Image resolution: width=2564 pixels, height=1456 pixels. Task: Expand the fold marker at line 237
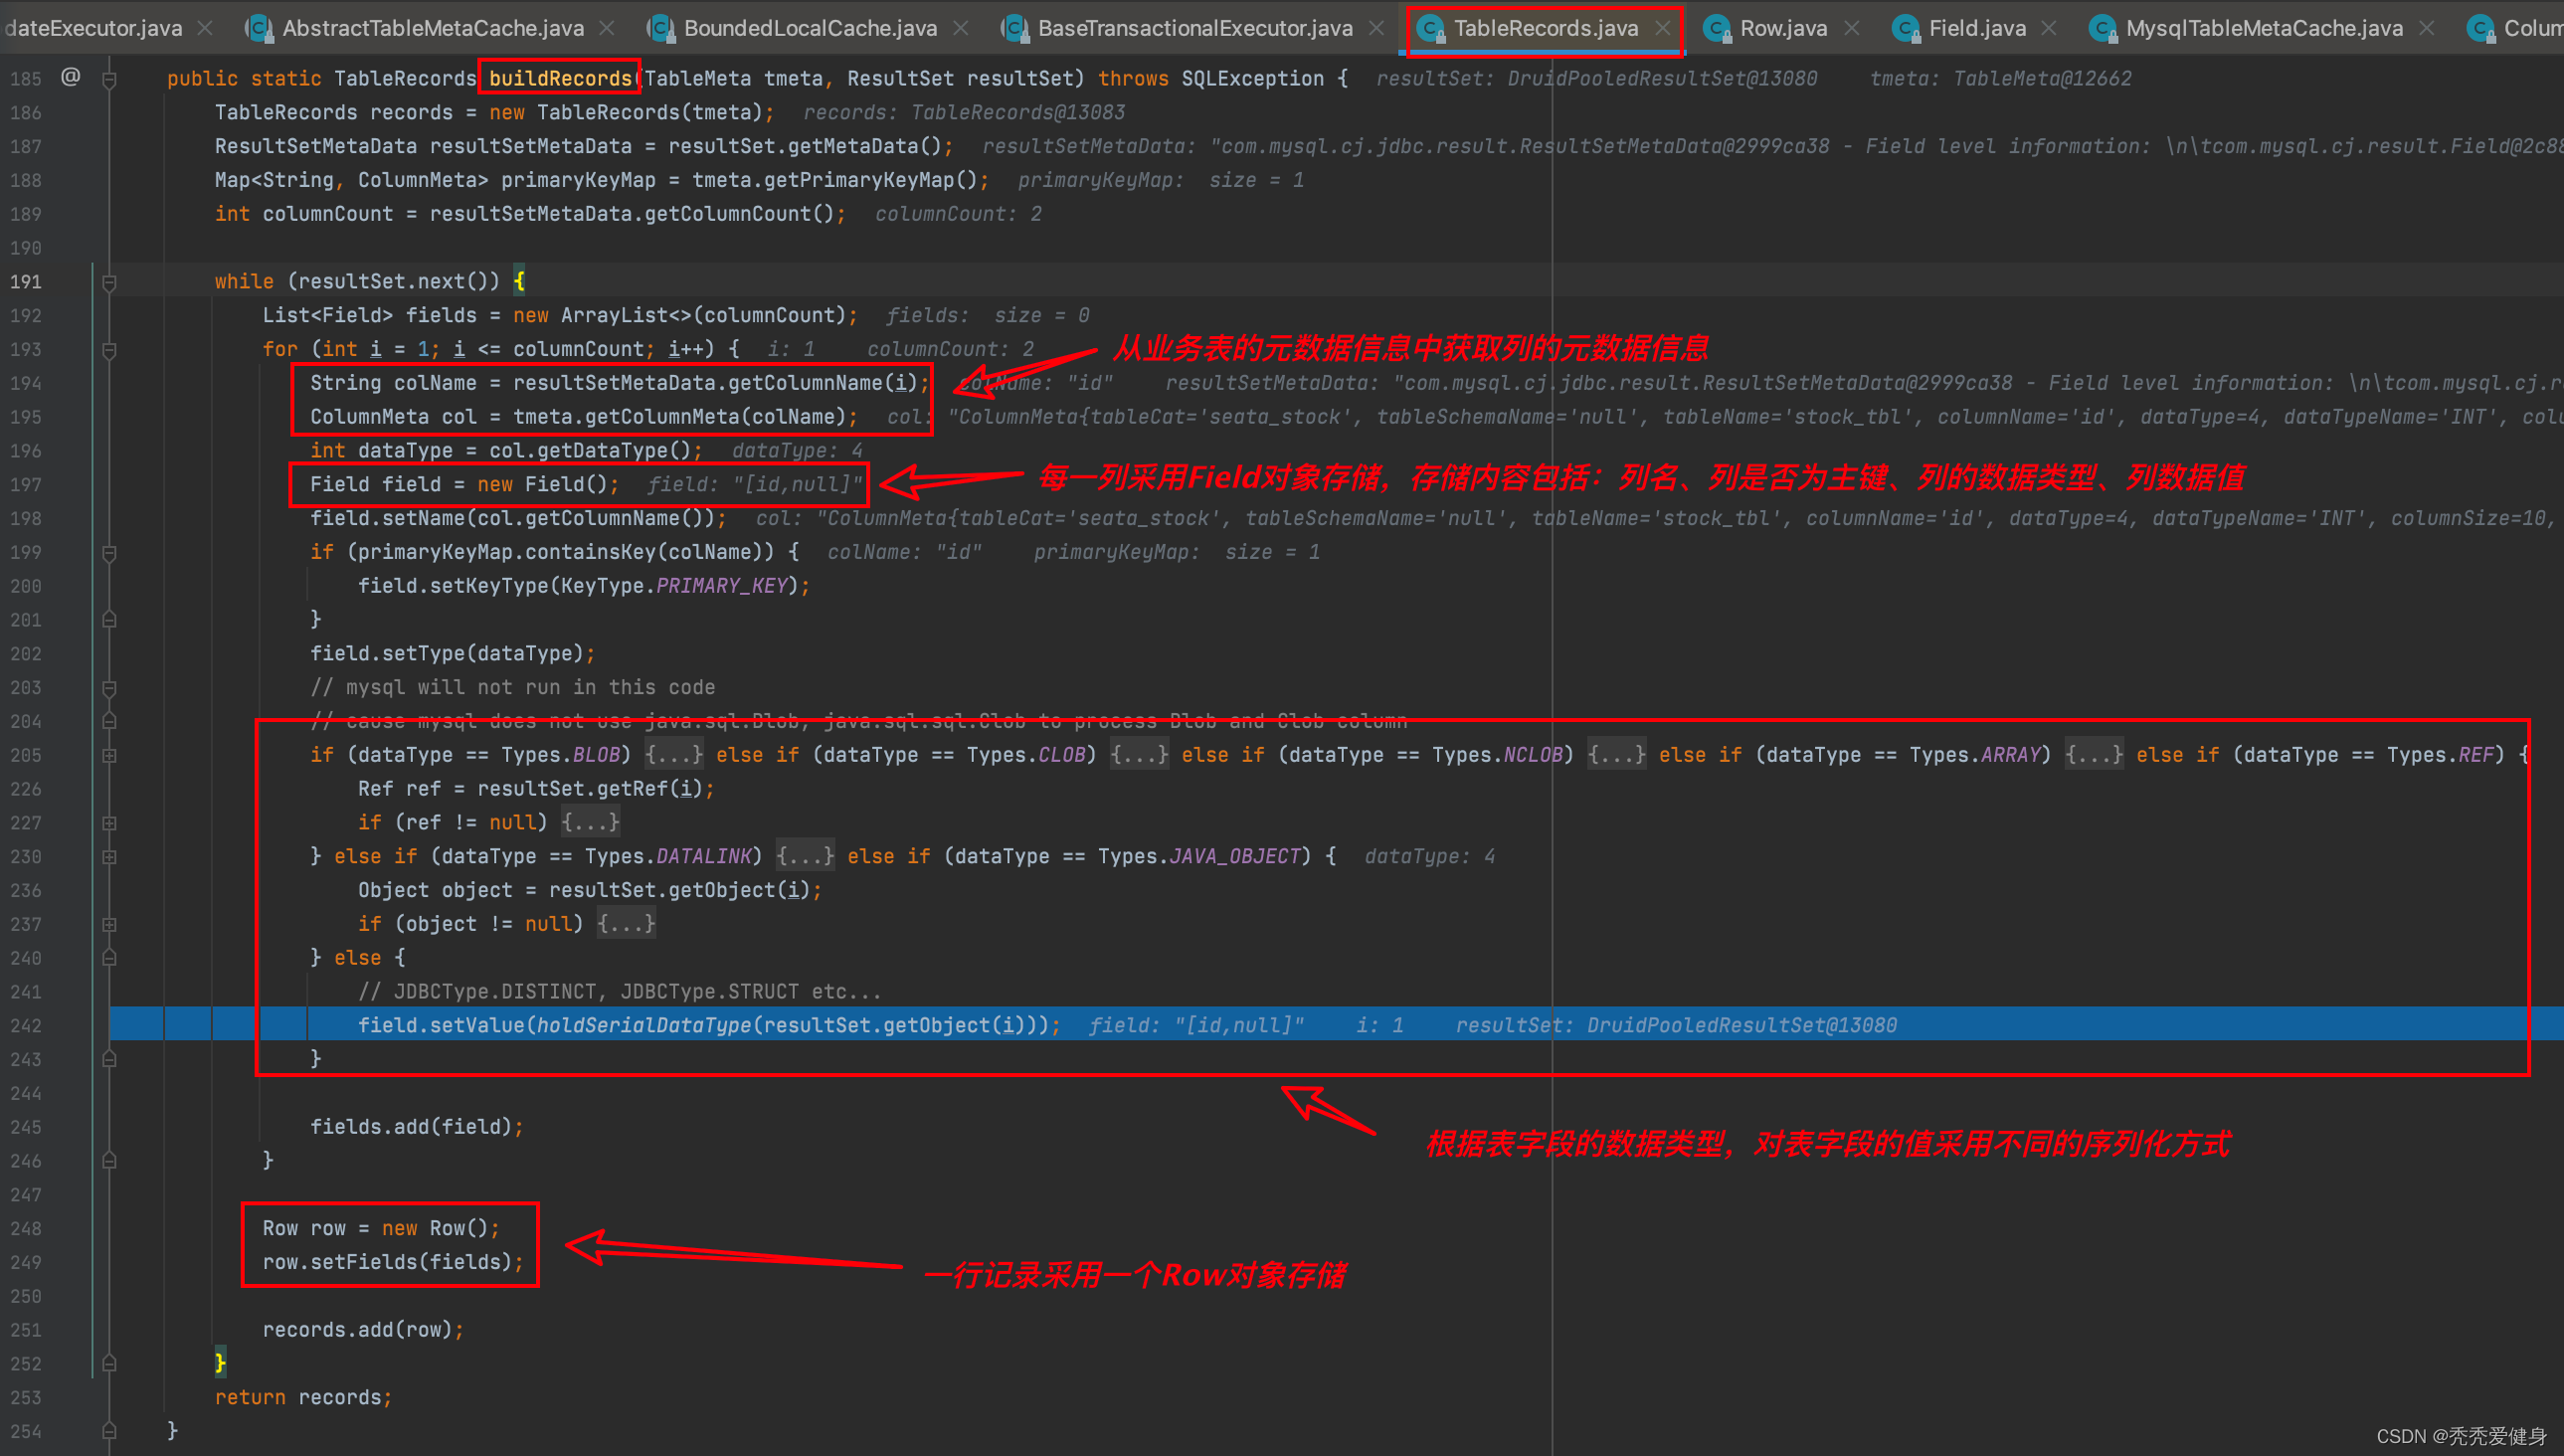tap(109, 925)
